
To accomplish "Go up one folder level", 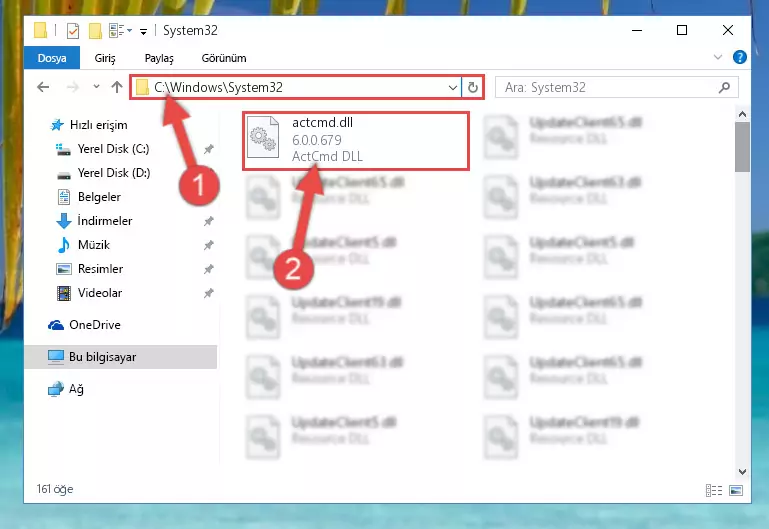I will pyautogui.click(x=117, y=87).
